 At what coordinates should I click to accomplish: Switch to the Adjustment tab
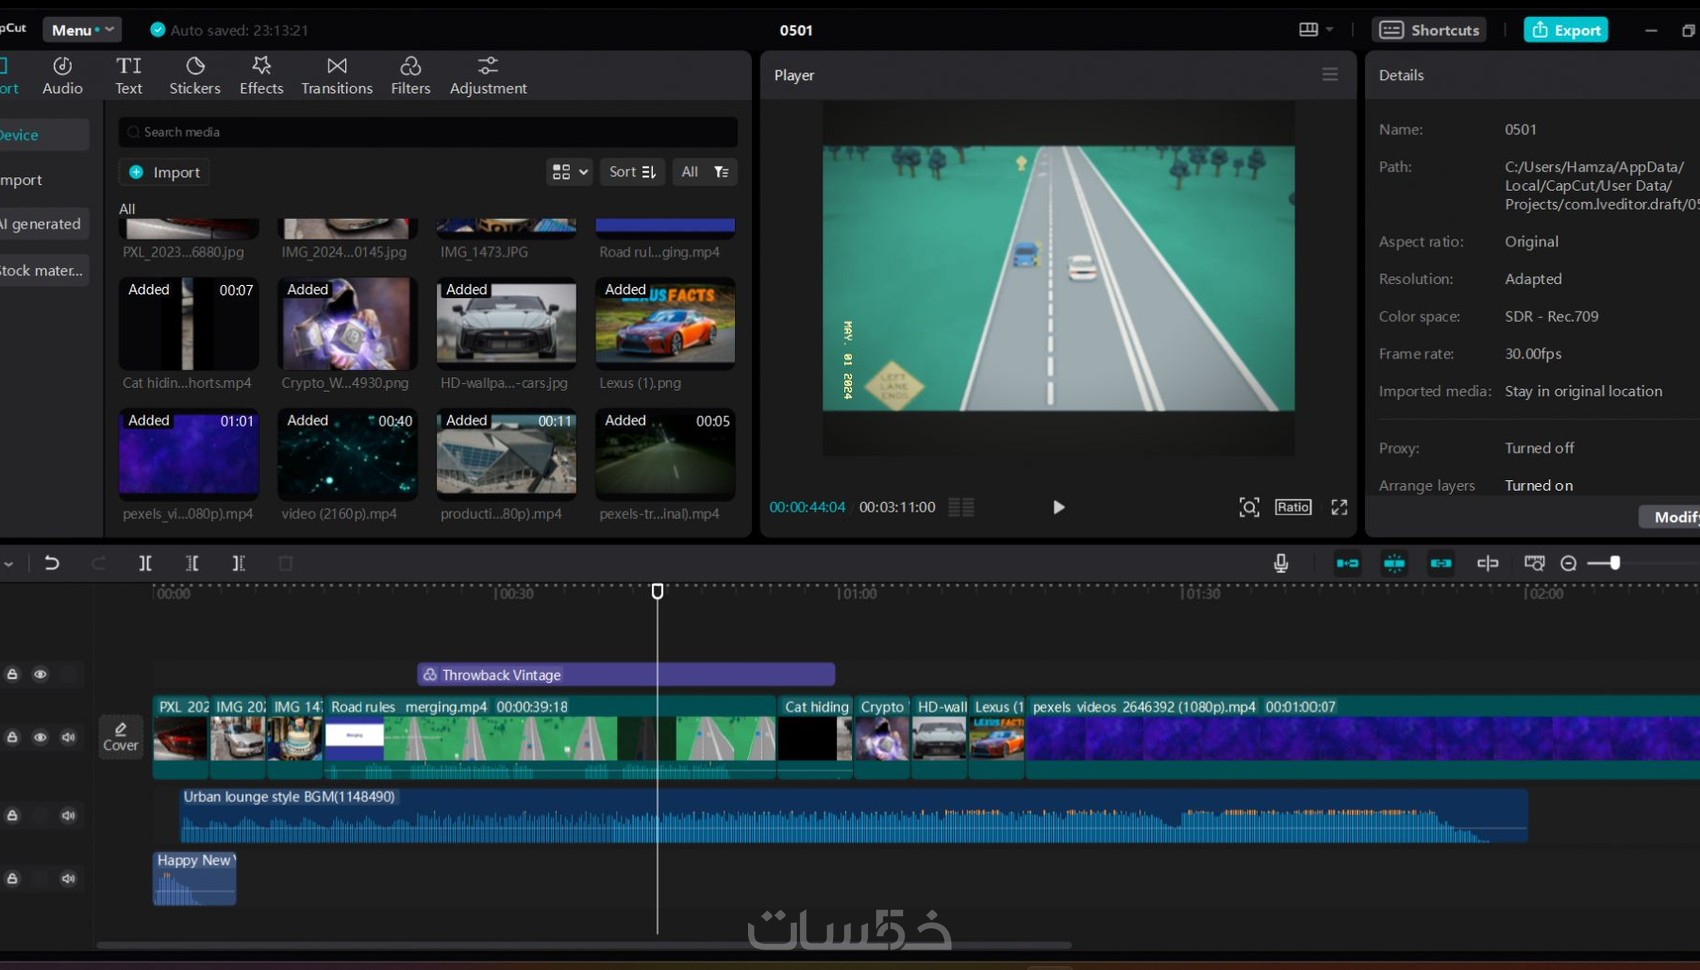pos(488,75)
